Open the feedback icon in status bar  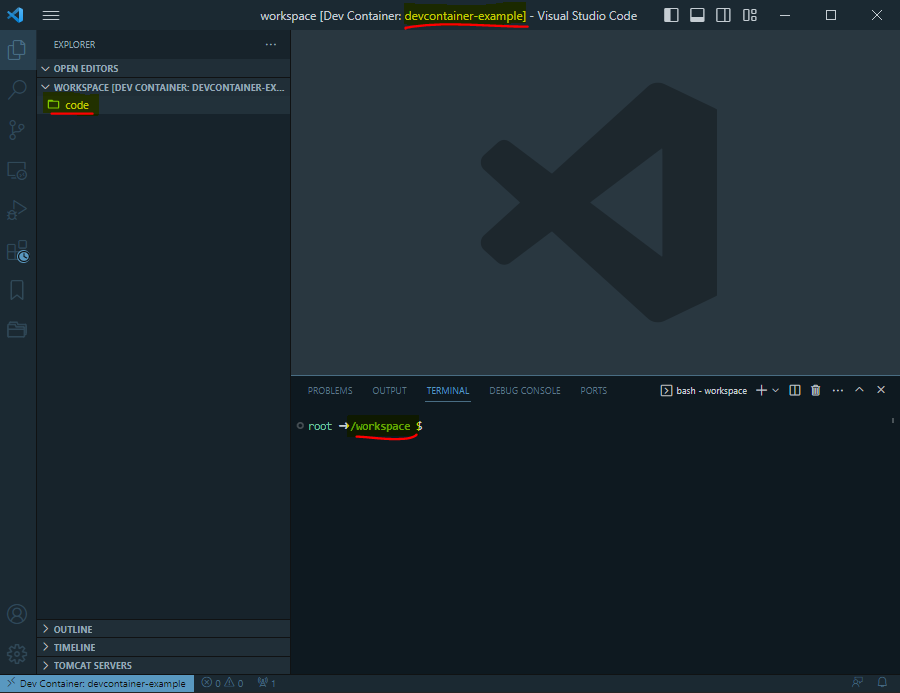point(858,683)
